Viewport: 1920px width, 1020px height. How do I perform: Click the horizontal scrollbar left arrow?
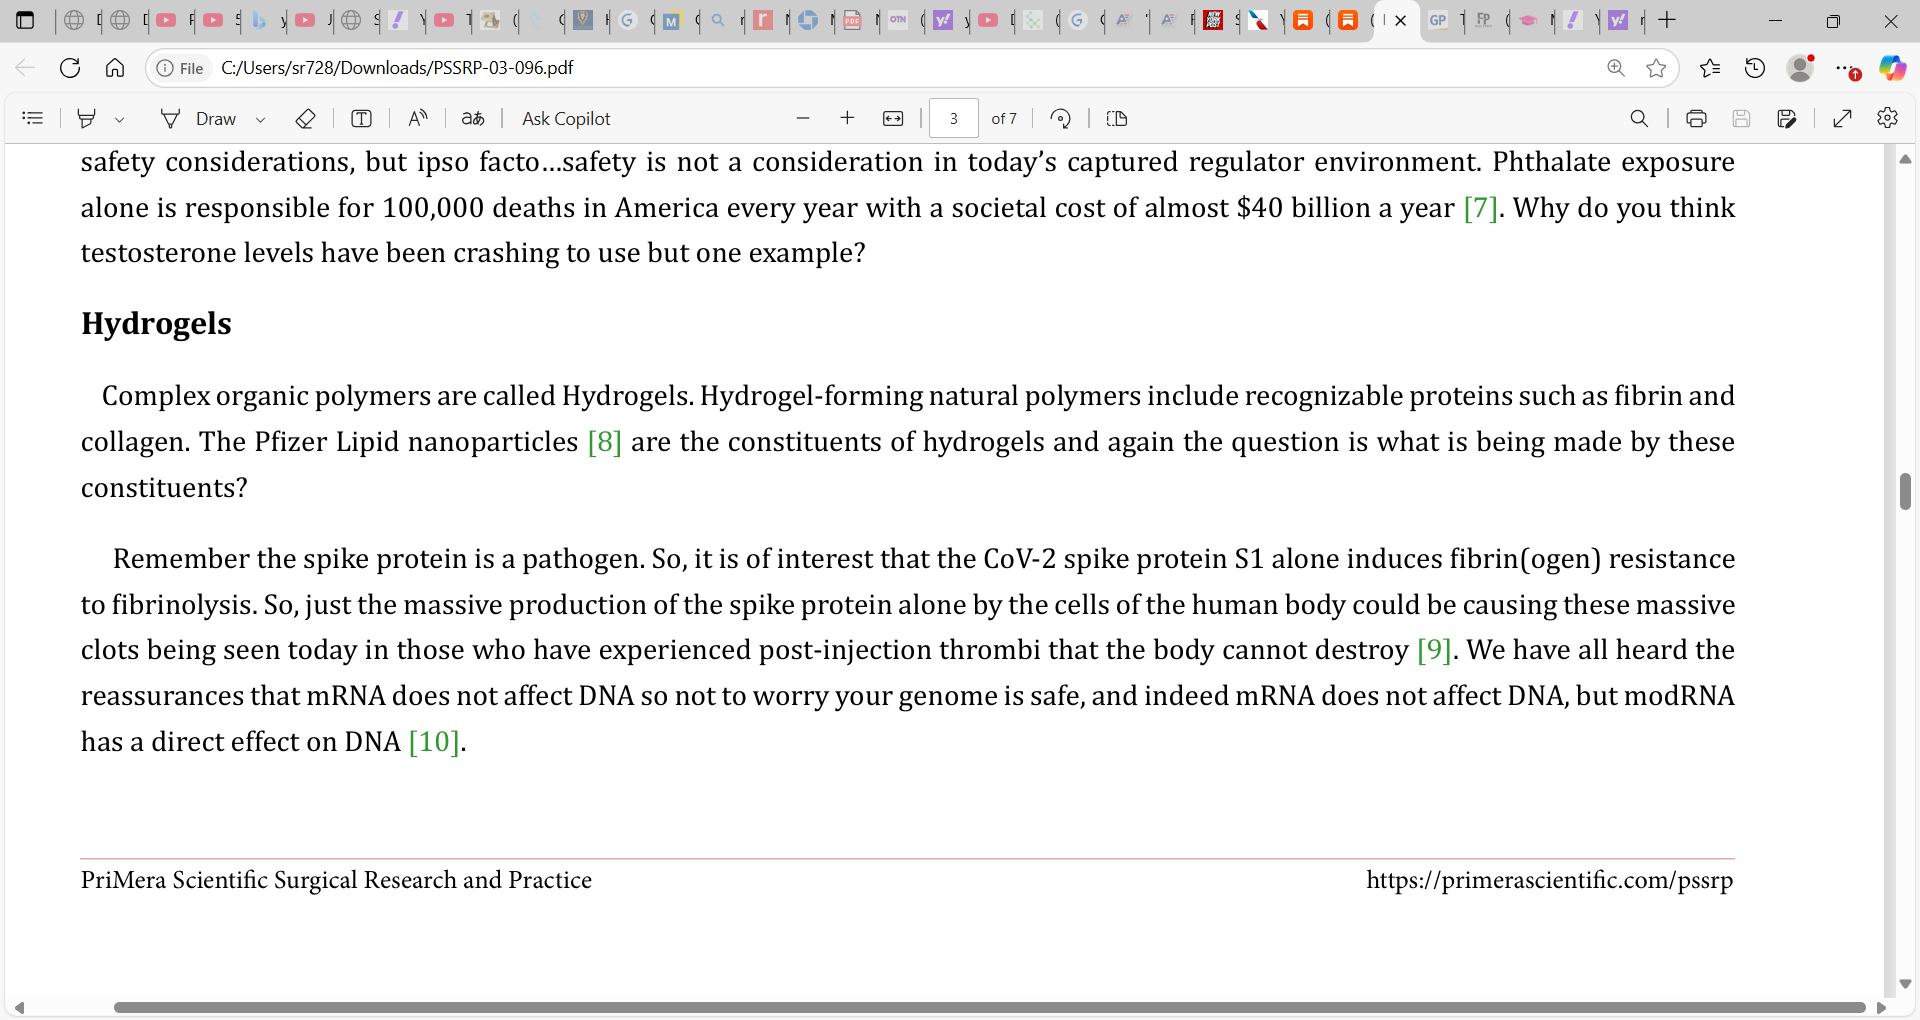(19, 1007)
